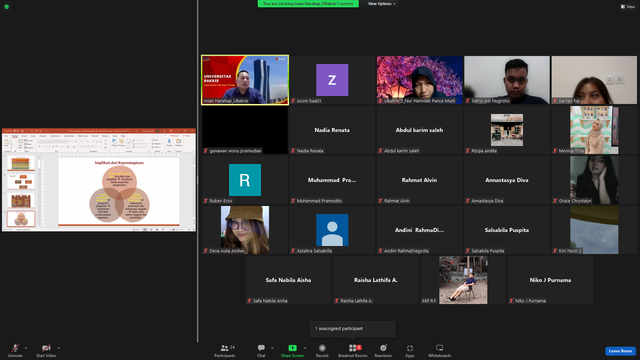Viewport: 640px width, 360px height.
Task: Select the berlian fvp video tile
Action: [594, 80]
